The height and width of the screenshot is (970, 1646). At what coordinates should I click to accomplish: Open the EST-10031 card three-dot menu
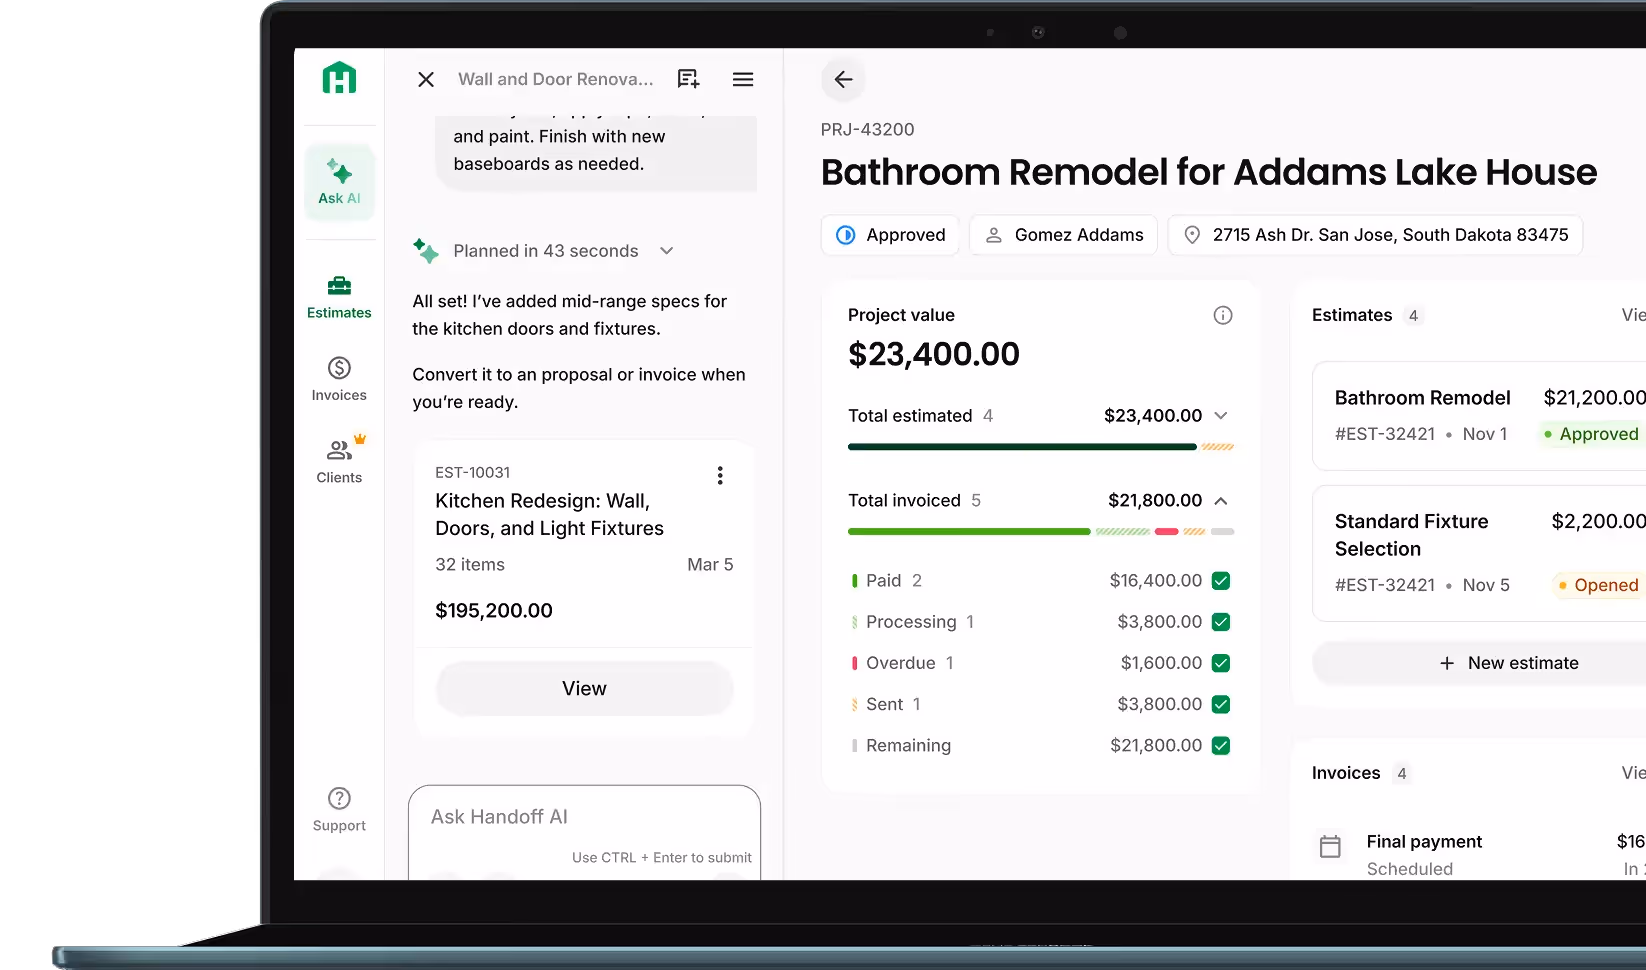coord(720,475)
